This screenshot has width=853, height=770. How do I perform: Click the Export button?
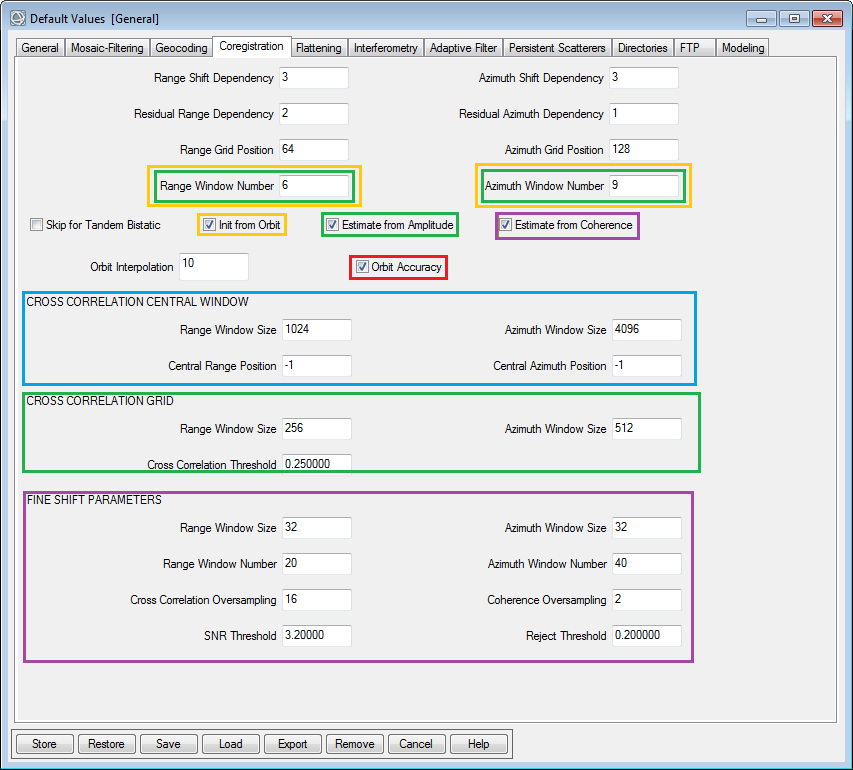tap(293, 744)
